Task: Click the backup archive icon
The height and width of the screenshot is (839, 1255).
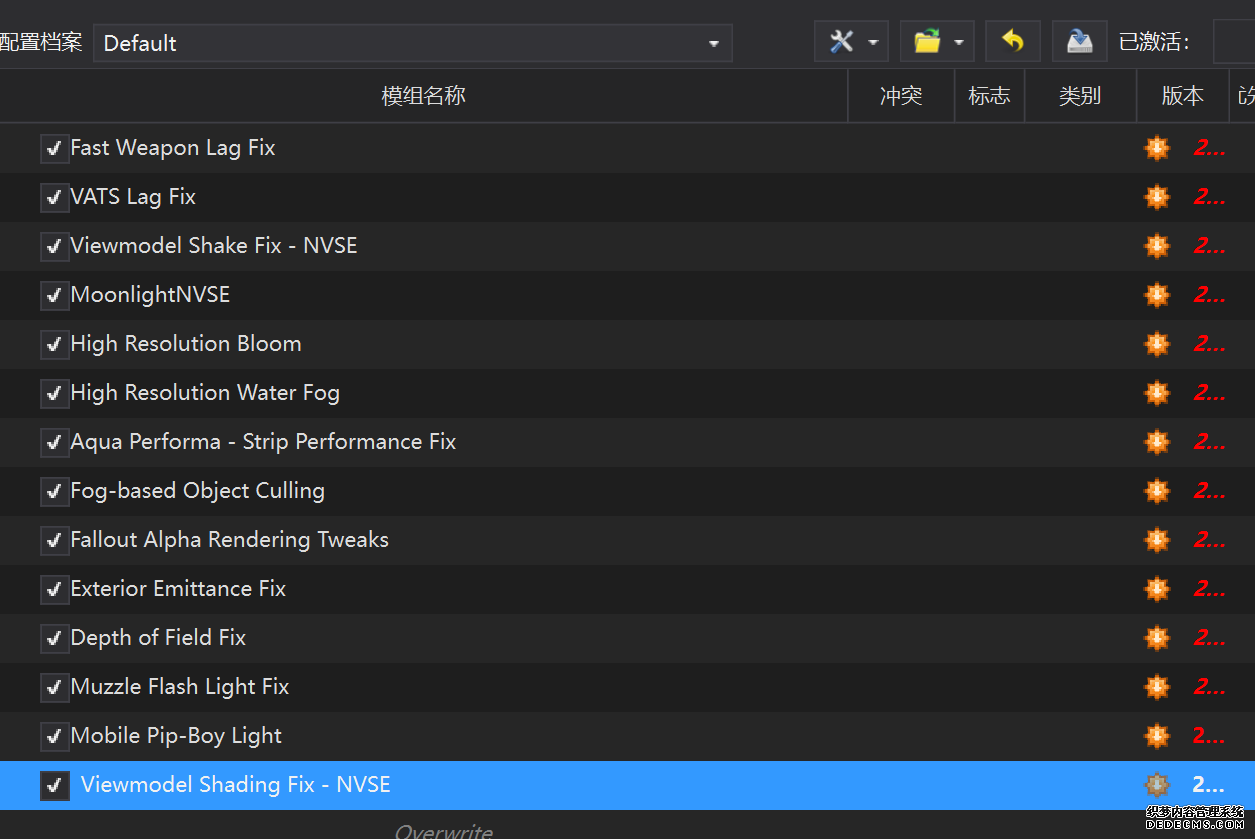Action: [1079, 42]
